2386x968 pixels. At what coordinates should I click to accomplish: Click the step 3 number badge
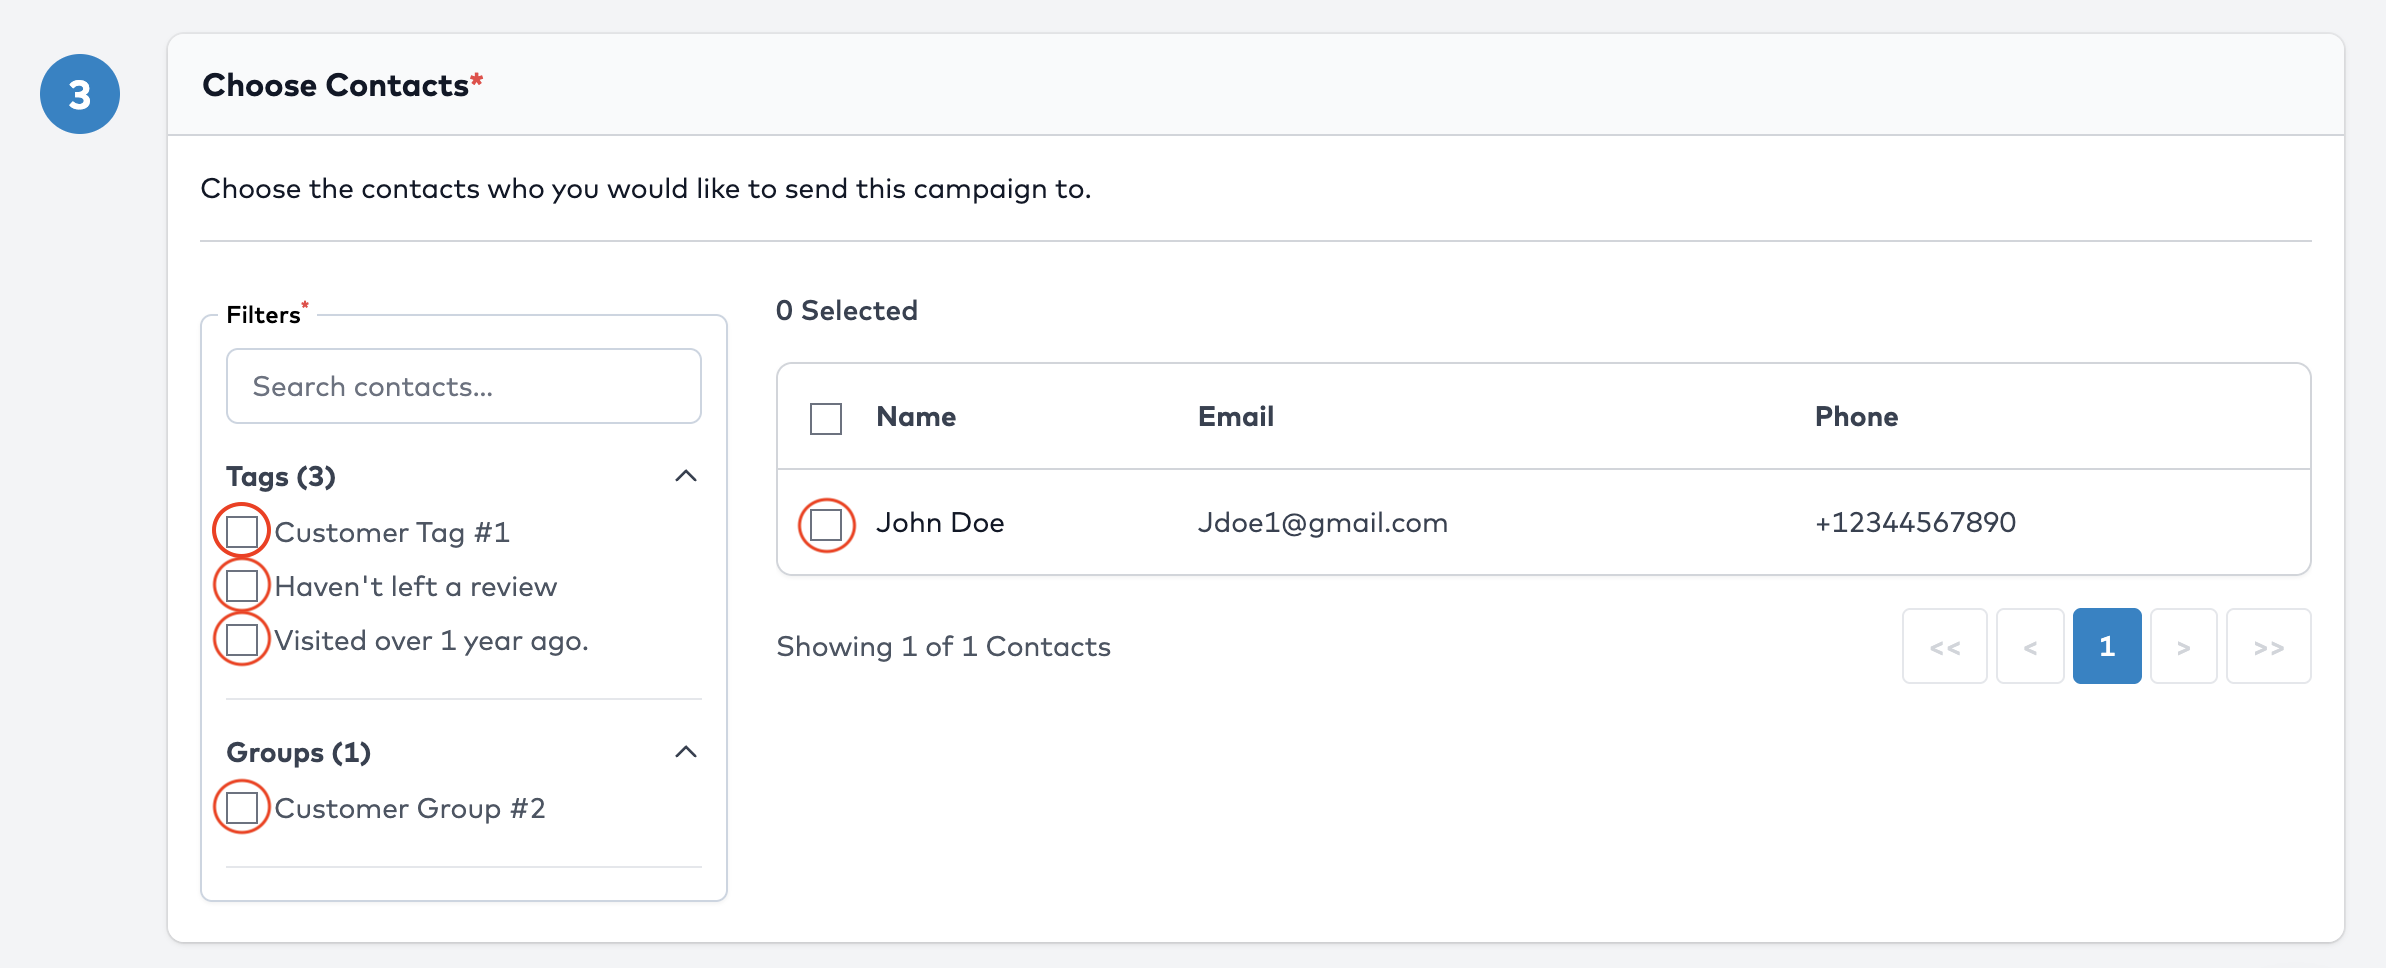80,94
